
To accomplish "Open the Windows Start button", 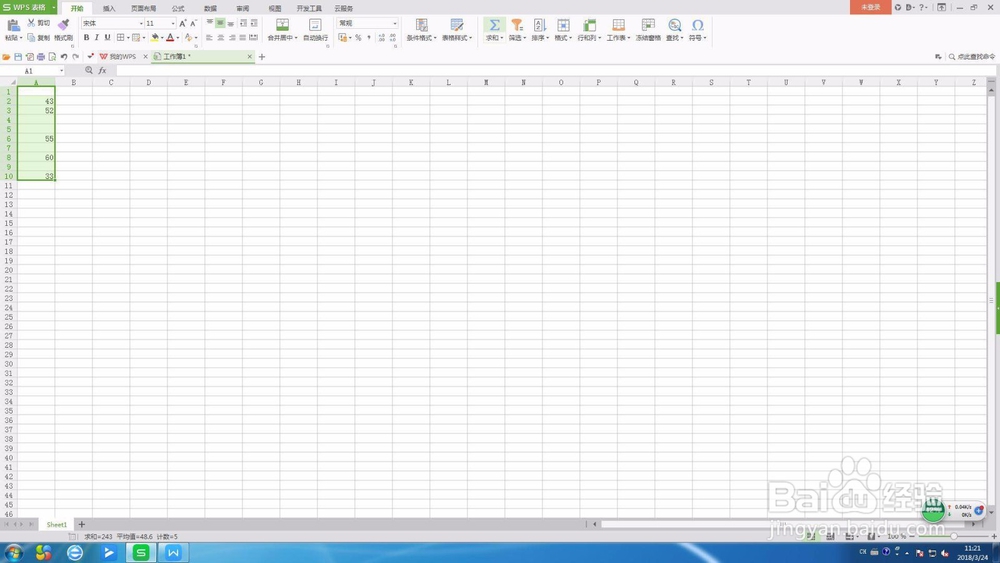I will [x=13, y=552].
